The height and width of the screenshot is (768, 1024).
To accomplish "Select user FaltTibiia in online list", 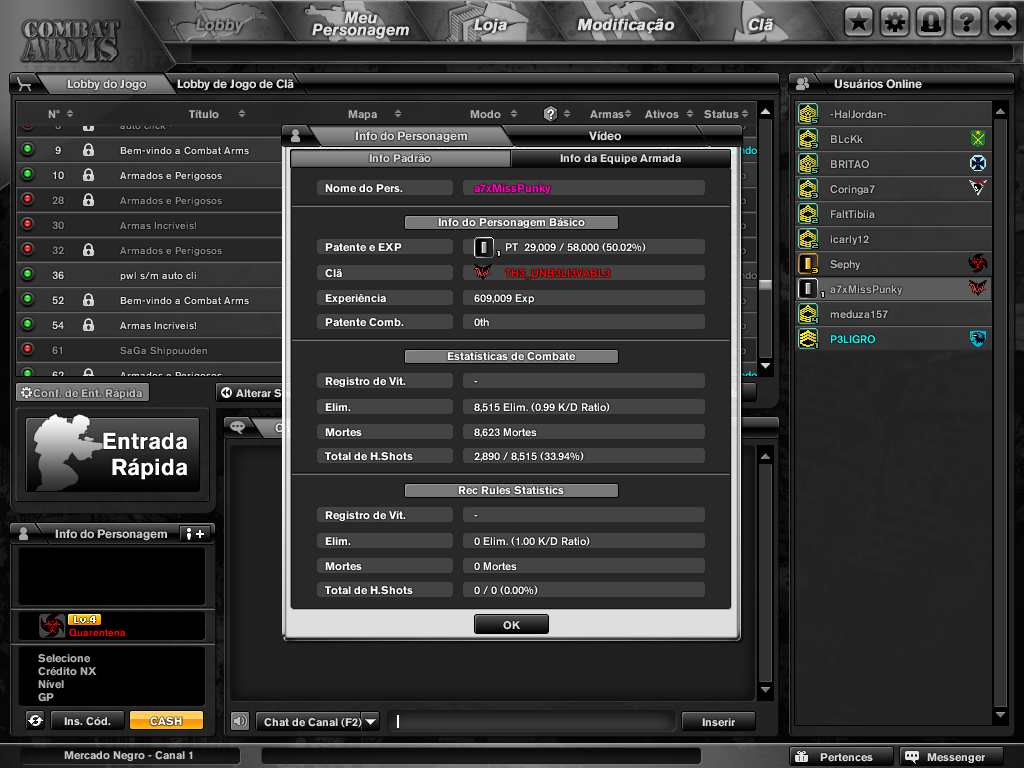I will (893, 214).
